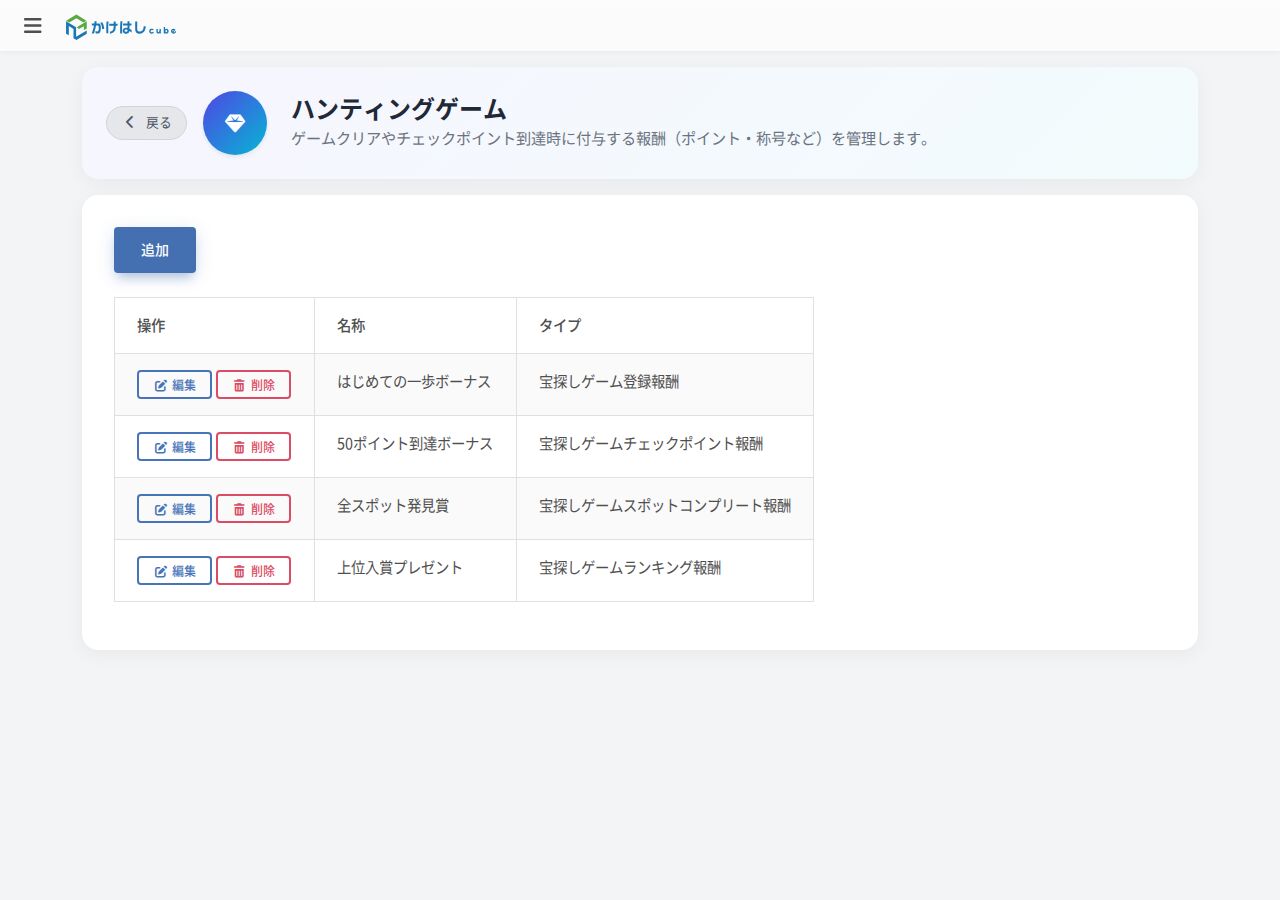Edit 50ポイント到達ボーナス reward
1280x900 pixels.
point(174,447)
